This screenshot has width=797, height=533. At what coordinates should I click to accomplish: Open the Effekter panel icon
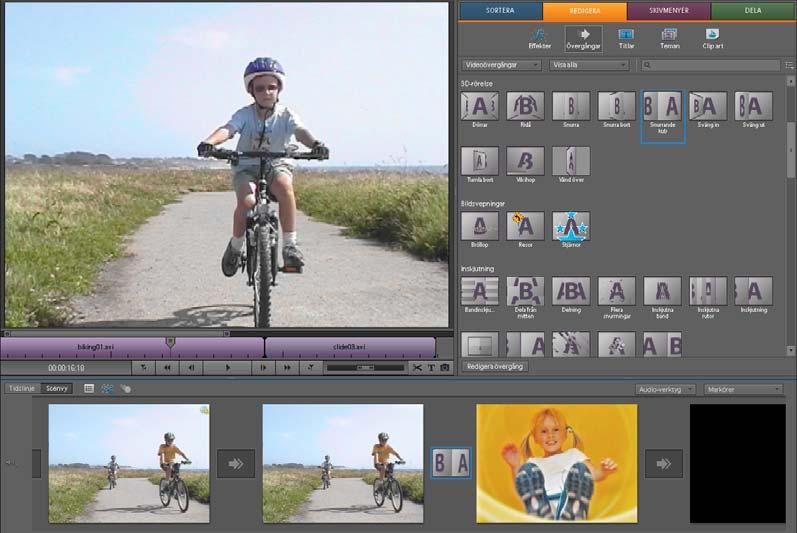(539, 39)
